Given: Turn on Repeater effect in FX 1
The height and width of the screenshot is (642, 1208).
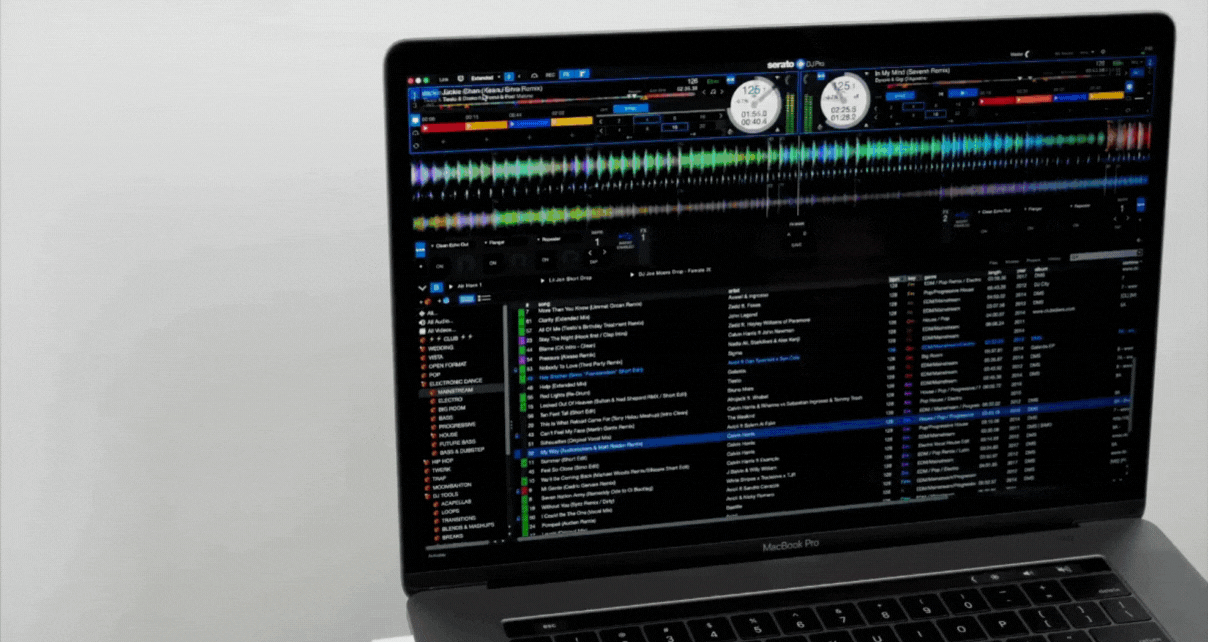Looking at the screenshot, I should [x=545, y=260].
